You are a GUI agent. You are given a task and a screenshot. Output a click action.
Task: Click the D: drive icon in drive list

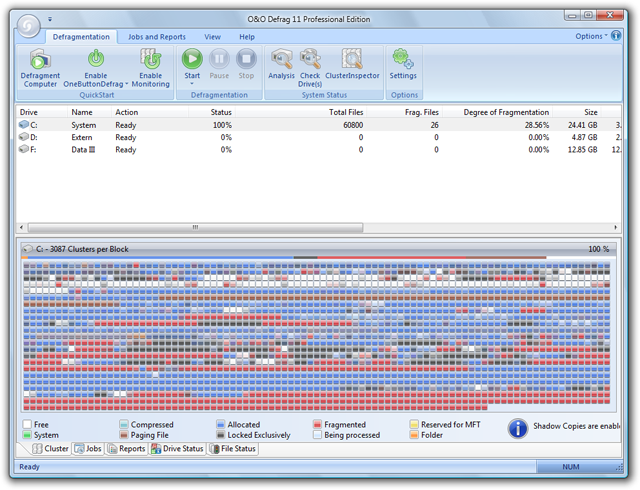24,136
